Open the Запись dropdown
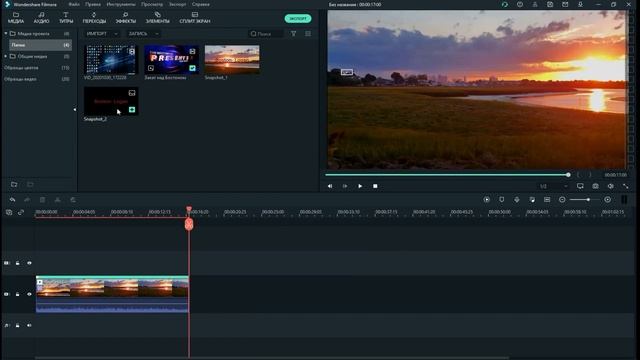 click(143, 34)
